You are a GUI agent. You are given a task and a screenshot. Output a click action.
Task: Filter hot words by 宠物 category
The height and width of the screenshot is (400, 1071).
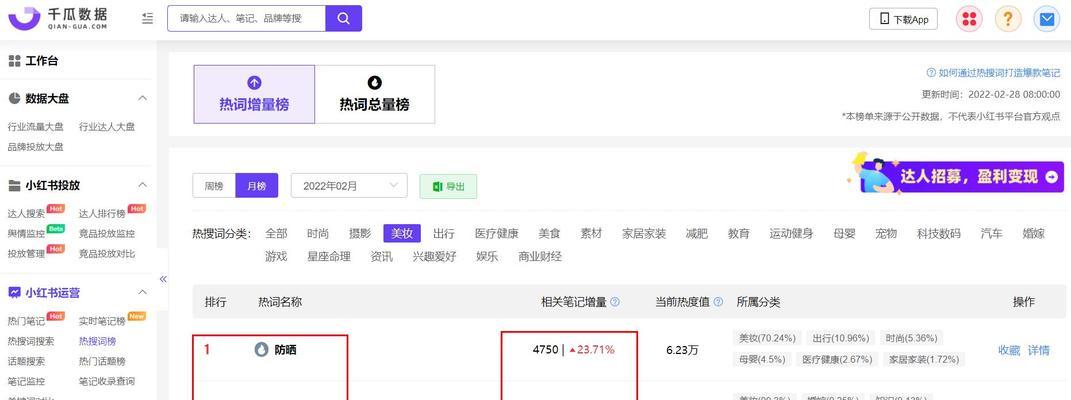[886, 233]
